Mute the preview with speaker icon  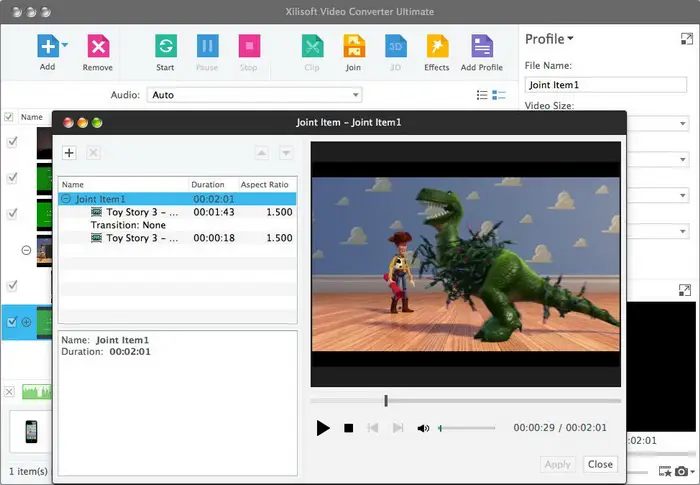tap(423, 428)
